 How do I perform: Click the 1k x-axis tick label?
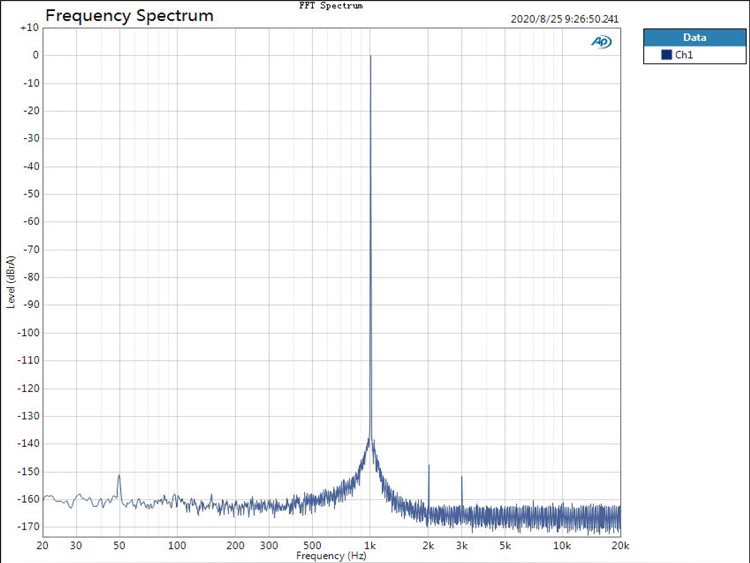coord(370,546)
